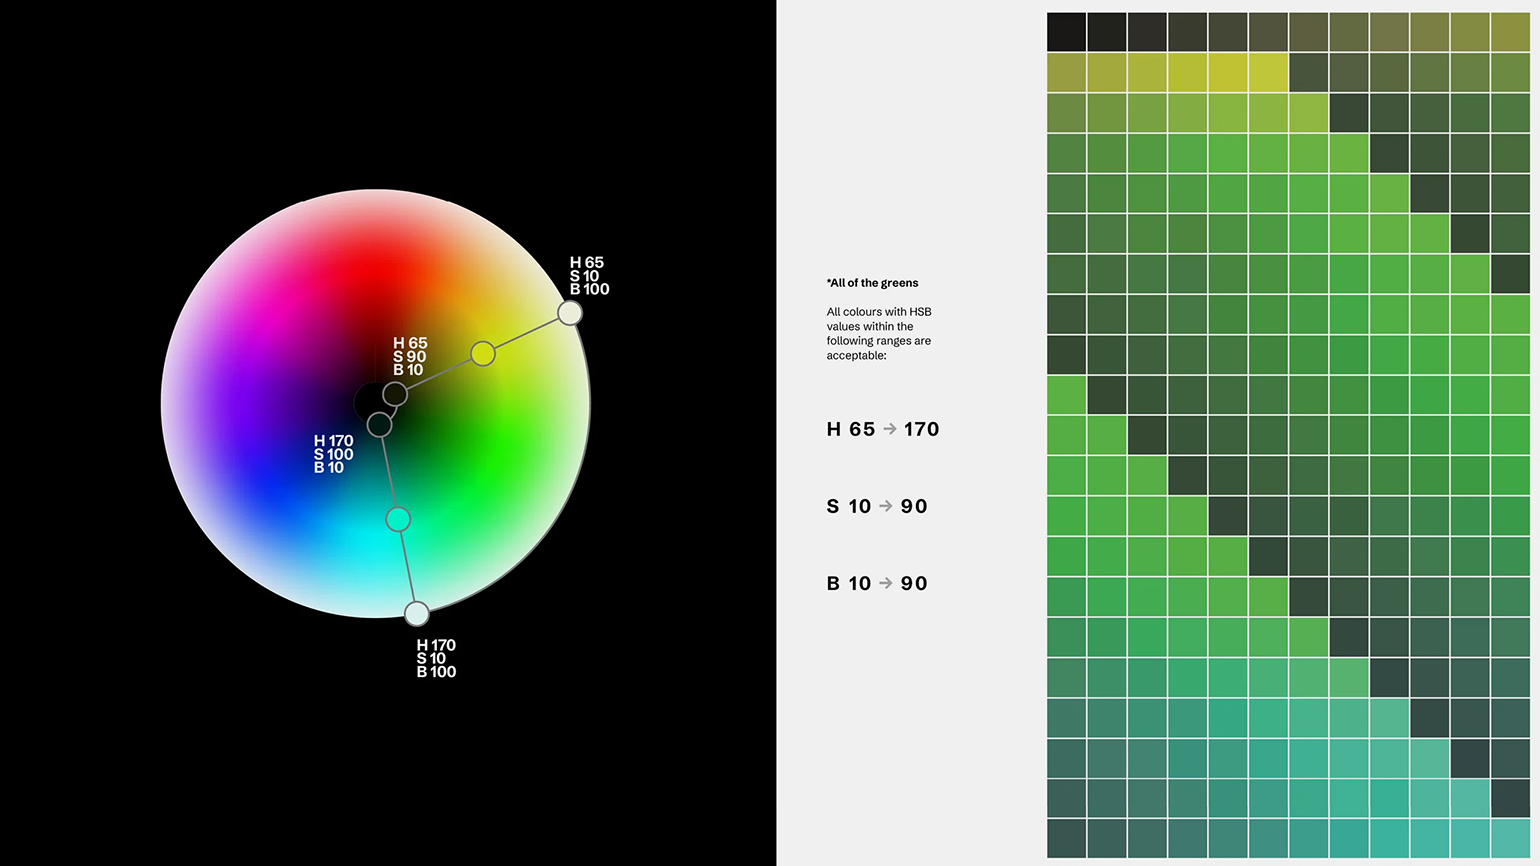Click the 'H 170 S 10 B 100' label below the wheel
The width and height of the screenshot is (1540, 866).
[436, 658]
